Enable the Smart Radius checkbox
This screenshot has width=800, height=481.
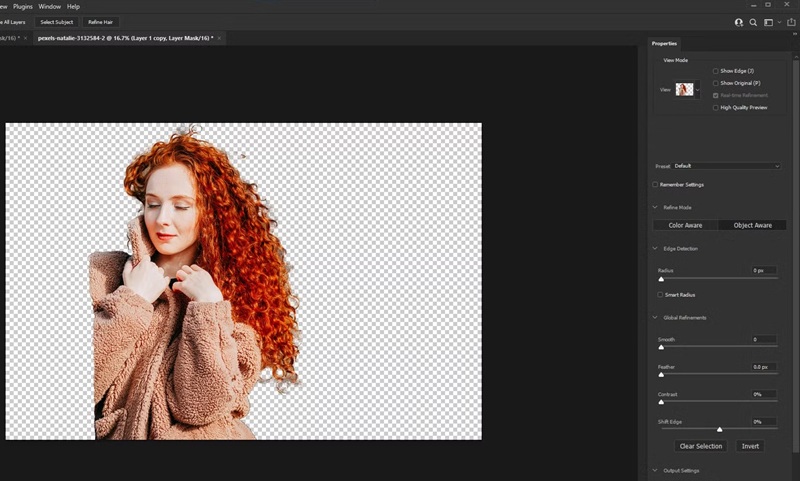[660, 295]
